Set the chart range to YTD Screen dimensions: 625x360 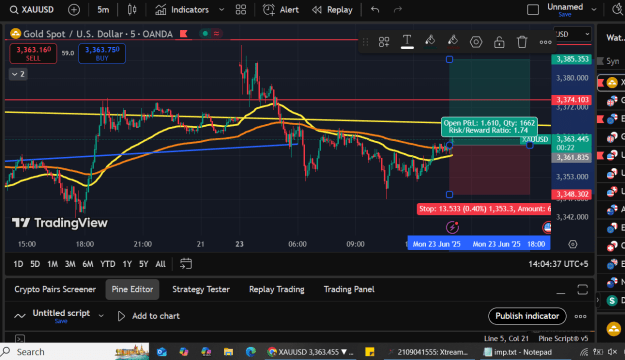(108, 264)
